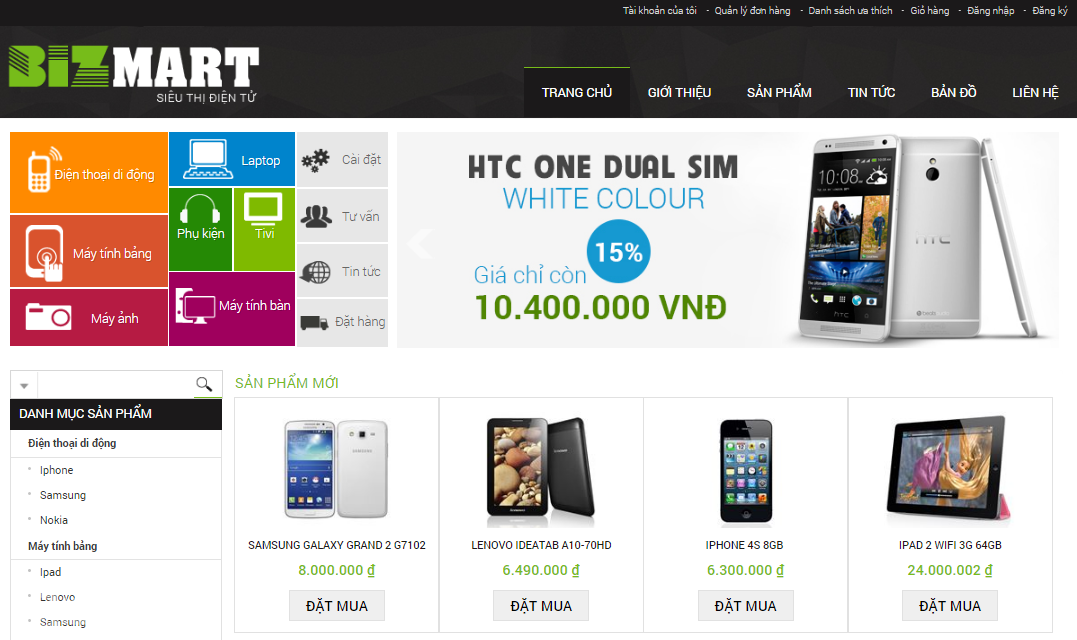Open the SẢN PHẨM menu item
The image size is (1077, 640).
(x=779, y=93)
